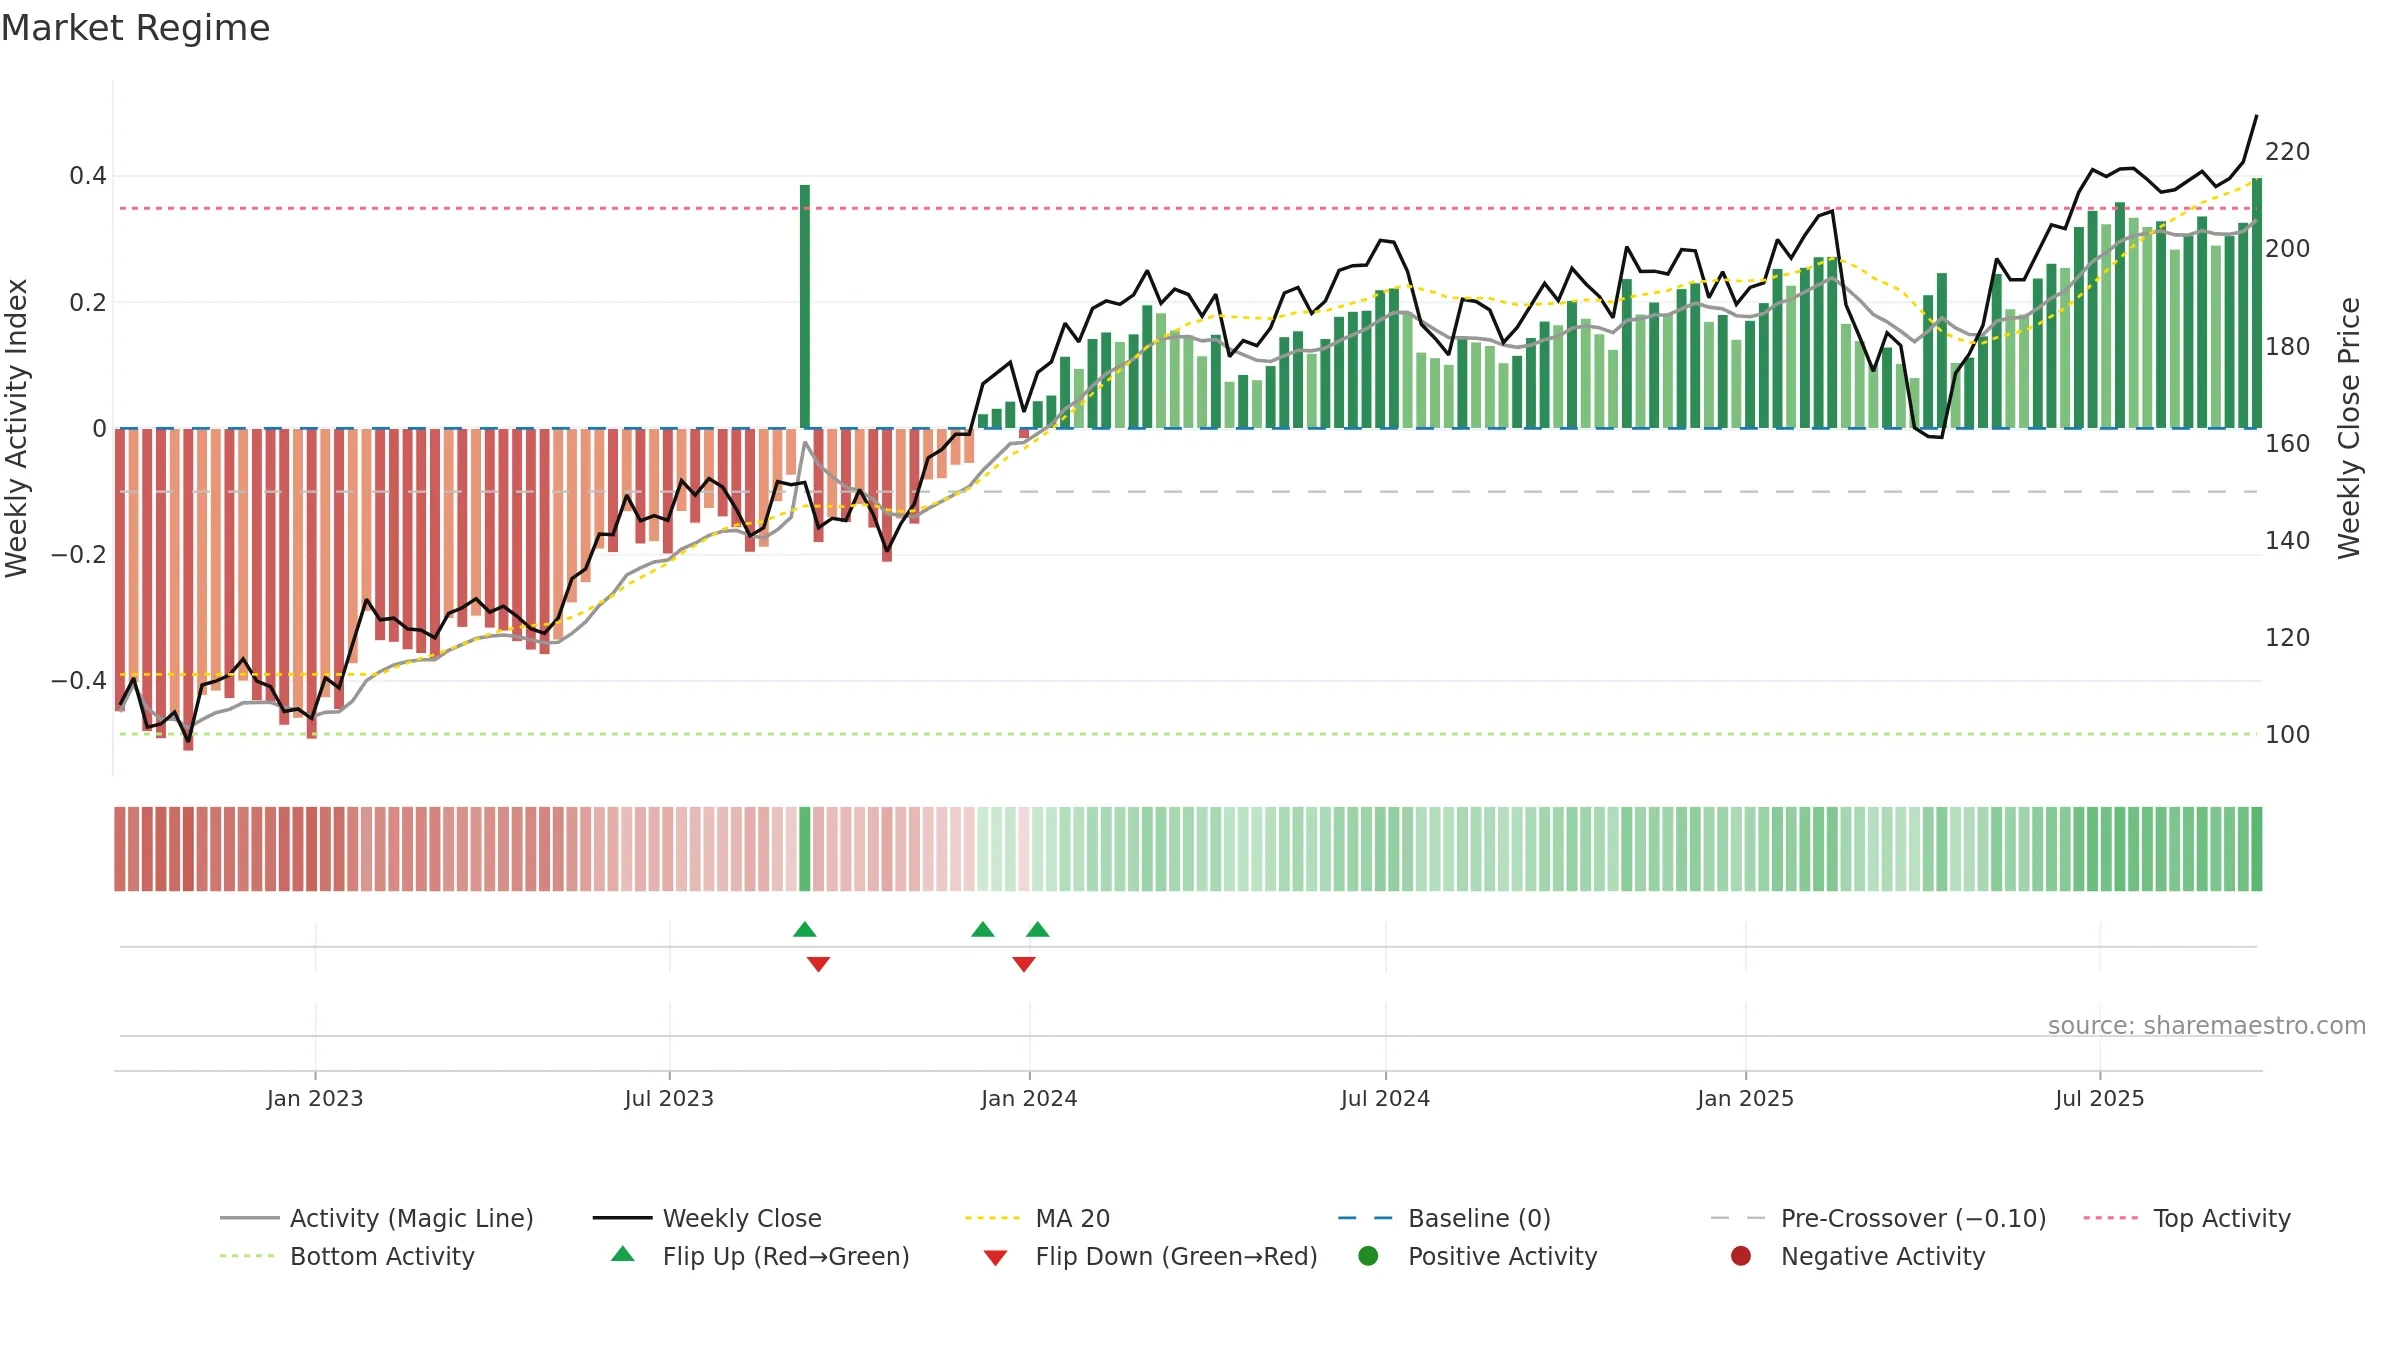Click the 220 price axis label

(2288, 152)
